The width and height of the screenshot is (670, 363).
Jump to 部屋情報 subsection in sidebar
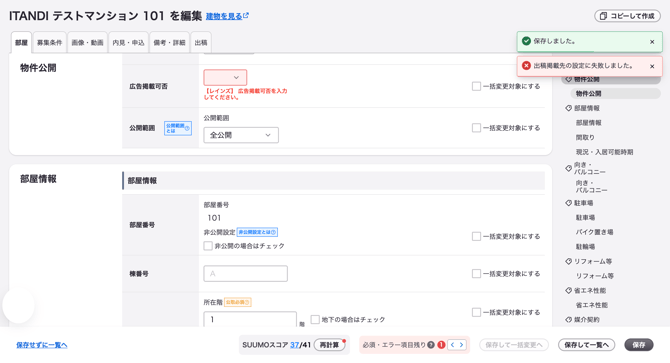point(588,123)
